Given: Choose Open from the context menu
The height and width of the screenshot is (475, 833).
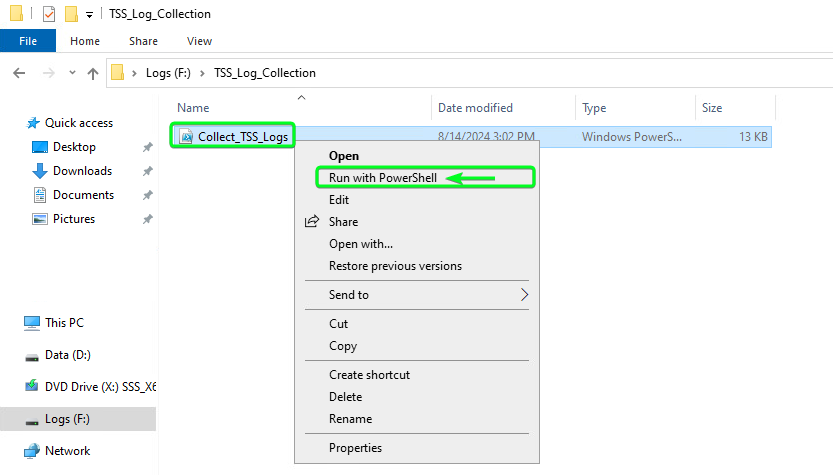Looking at the screenshot, I should point(344,156).
